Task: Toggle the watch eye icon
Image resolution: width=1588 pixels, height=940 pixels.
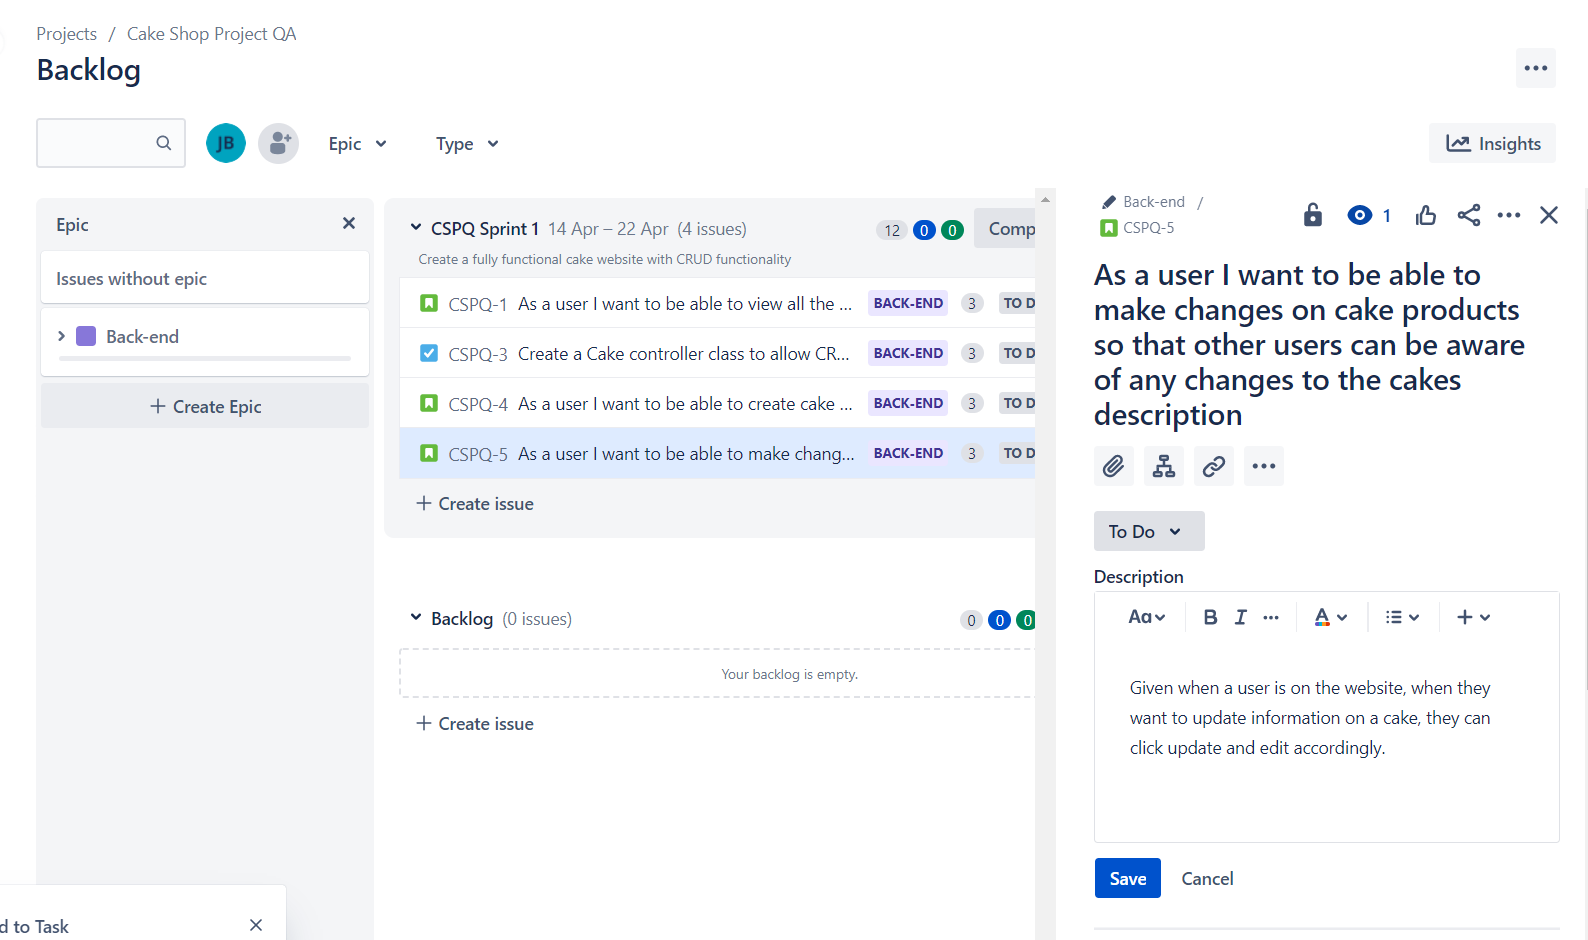Action: pos(1360,215)
